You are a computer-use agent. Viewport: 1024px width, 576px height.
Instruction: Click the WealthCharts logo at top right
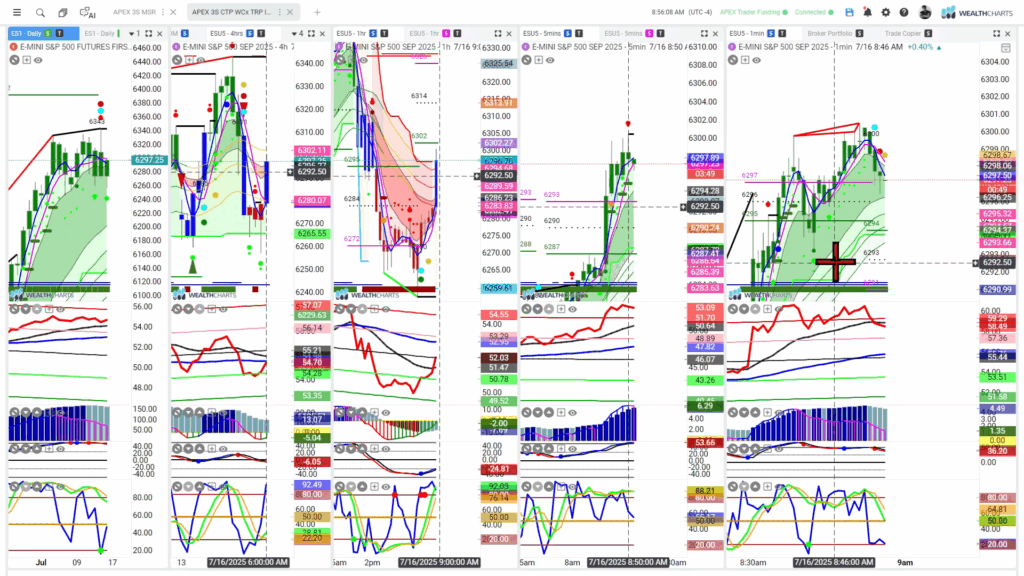[977, 12]
